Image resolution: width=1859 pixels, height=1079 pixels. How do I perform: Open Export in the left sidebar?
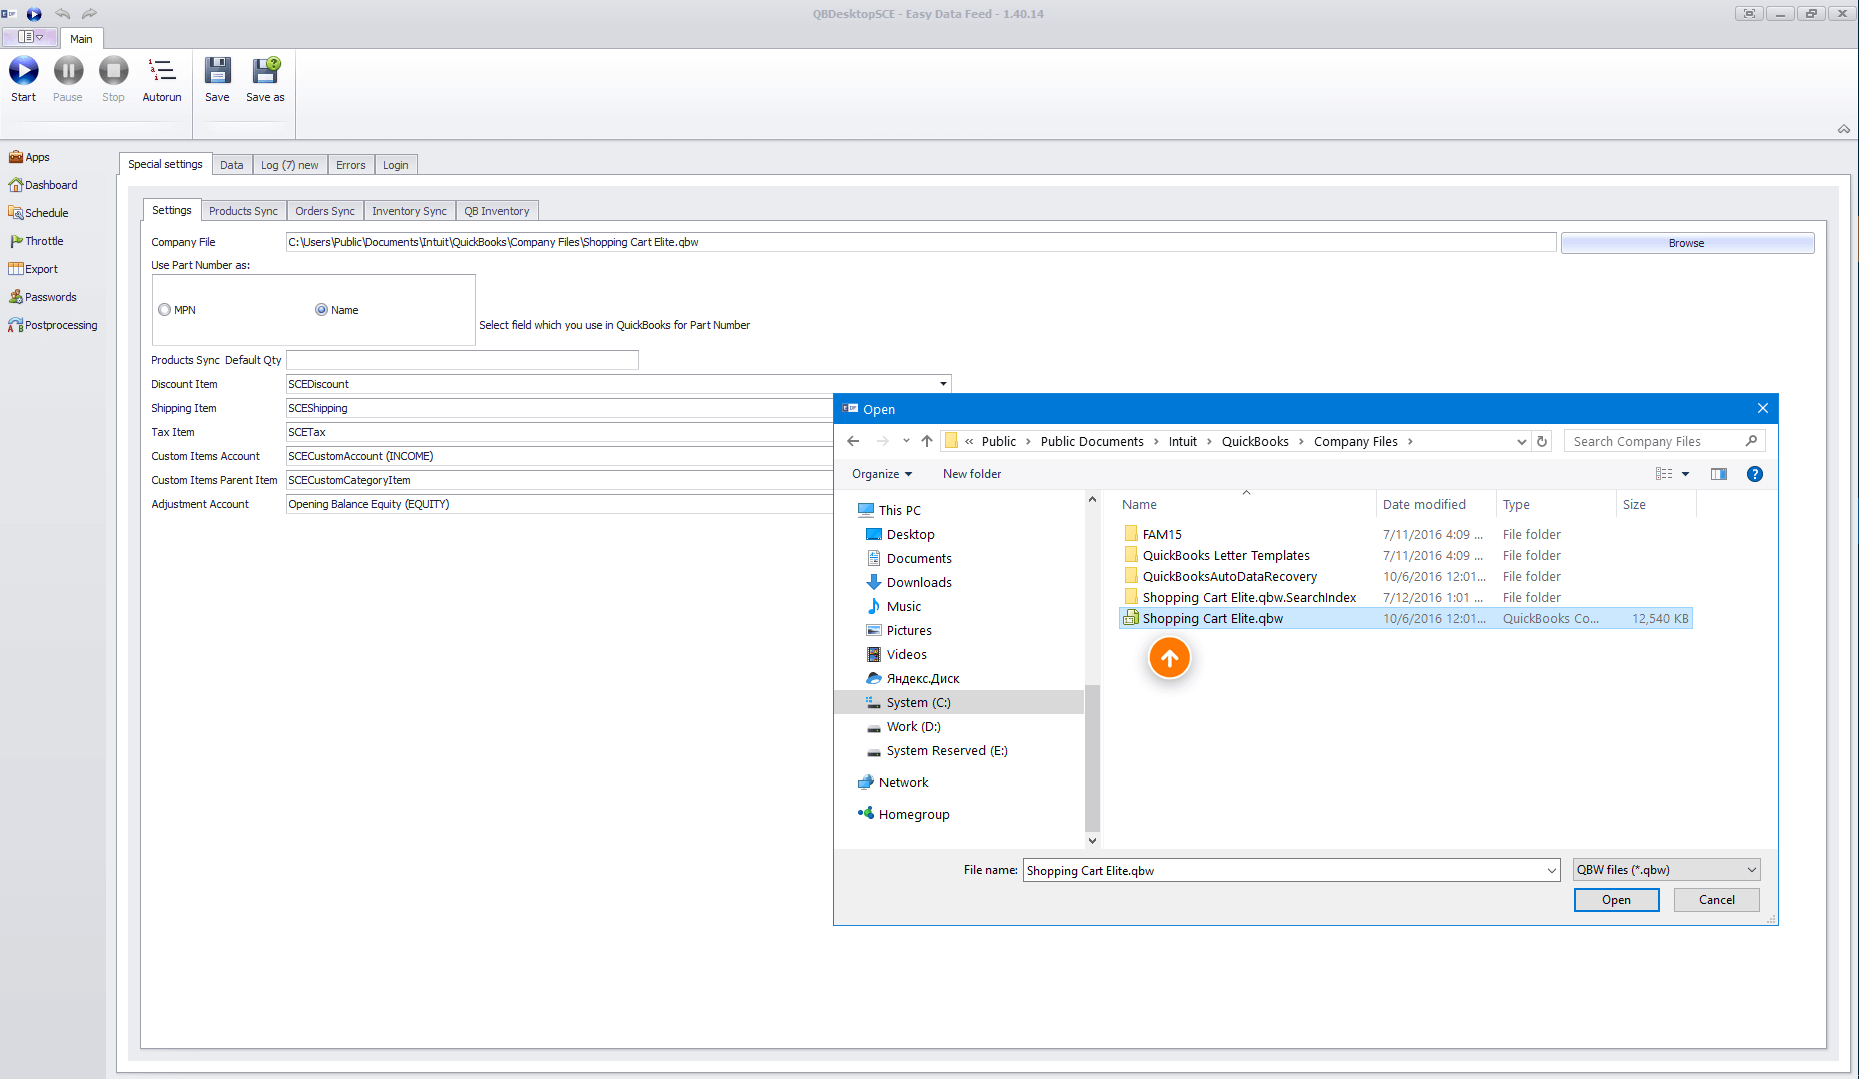33,269
